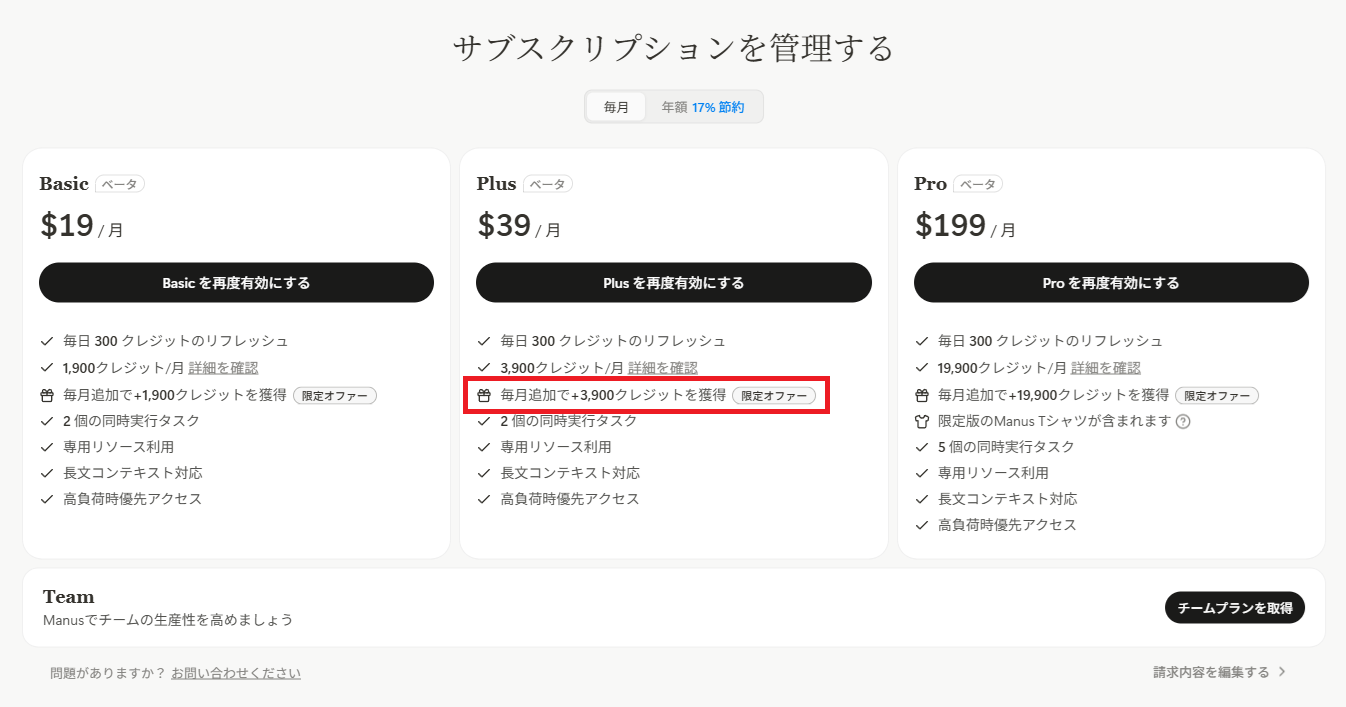
Task: Open 詳細を確認 link in Plus plan
Action: (663, 368)
